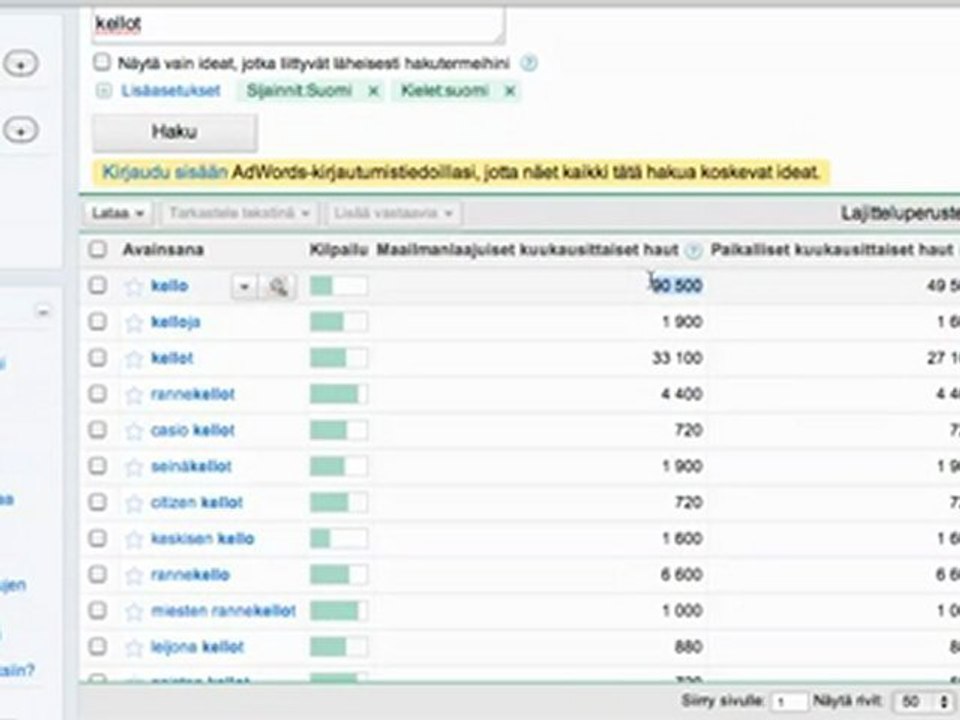Screen dimensions: 960x720
Task: Star the keyword keskisen kello
Action: (x=133, y=539)
